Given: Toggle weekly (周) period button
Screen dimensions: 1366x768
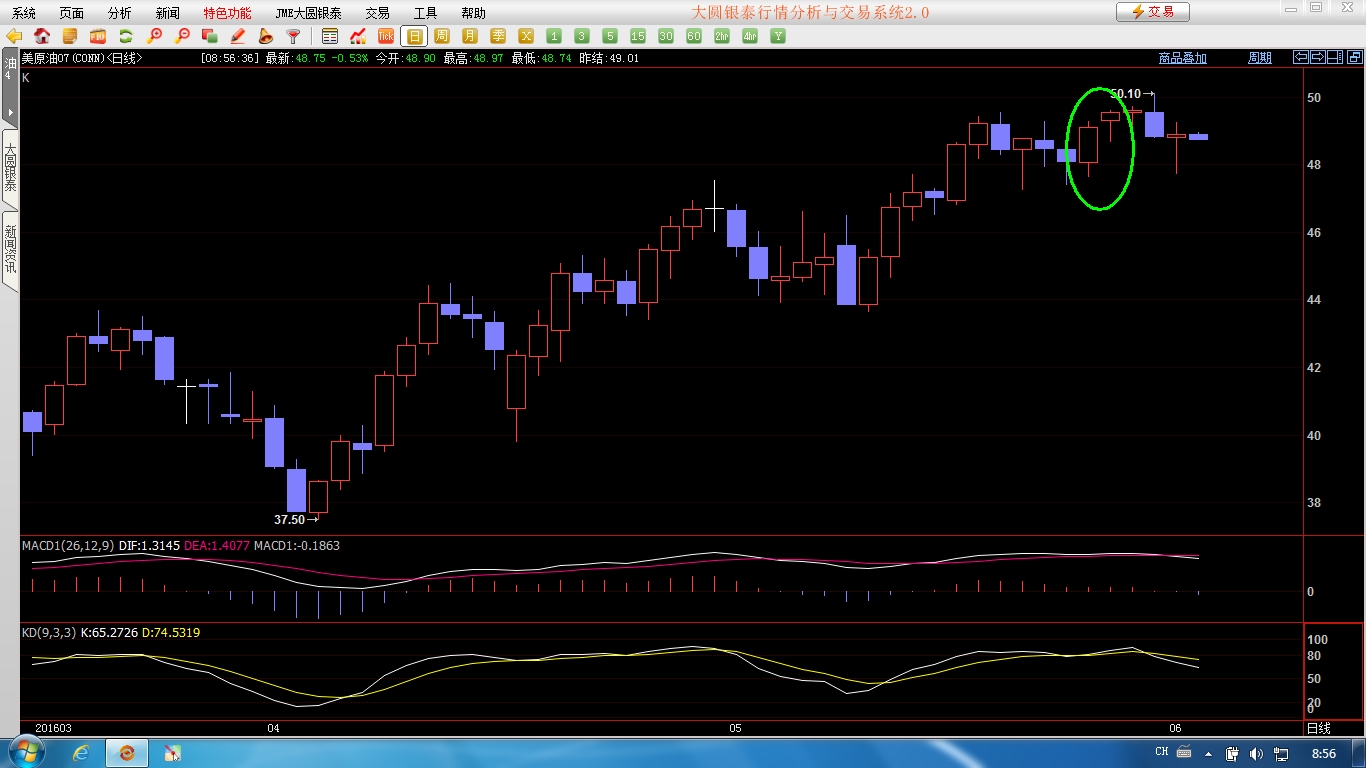Looking at the screenshot, I should coord(441,36).
